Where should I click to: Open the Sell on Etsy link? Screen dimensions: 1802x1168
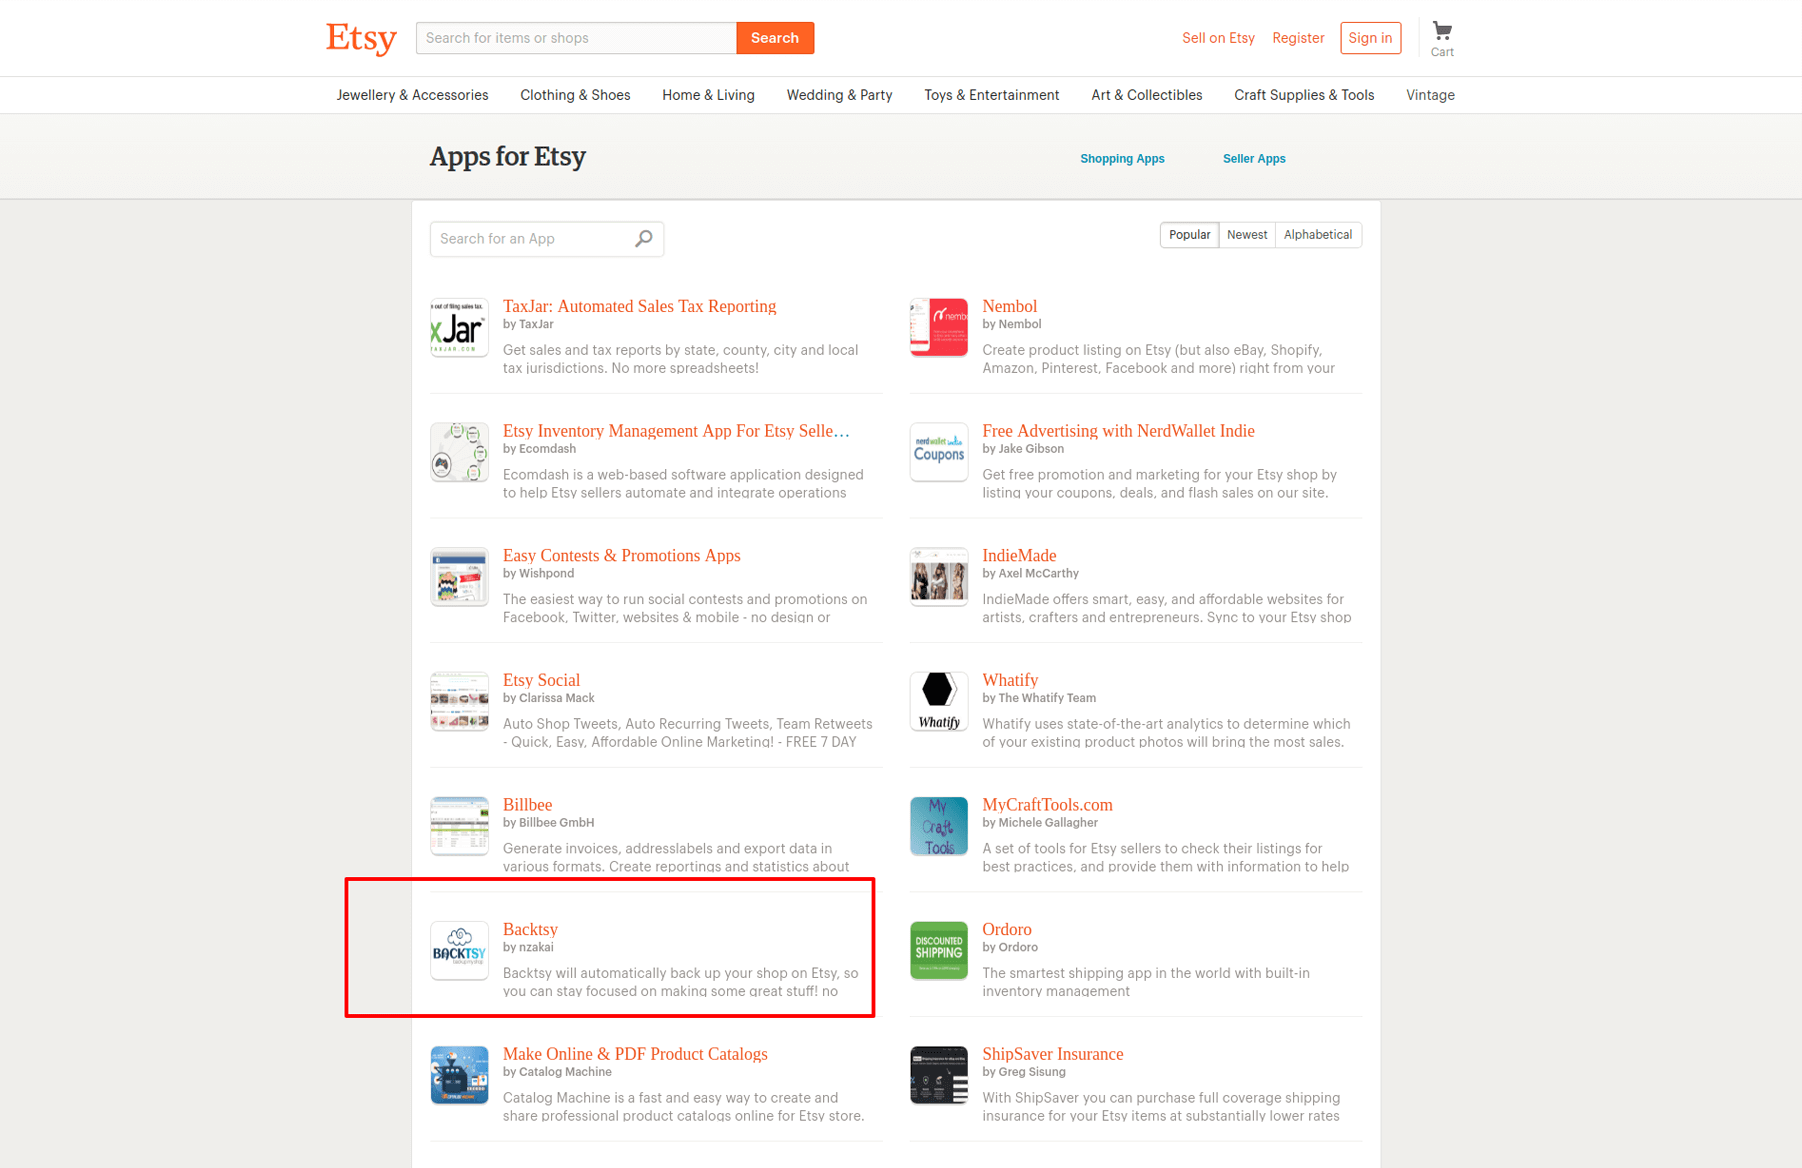[x=1218, y=38]
